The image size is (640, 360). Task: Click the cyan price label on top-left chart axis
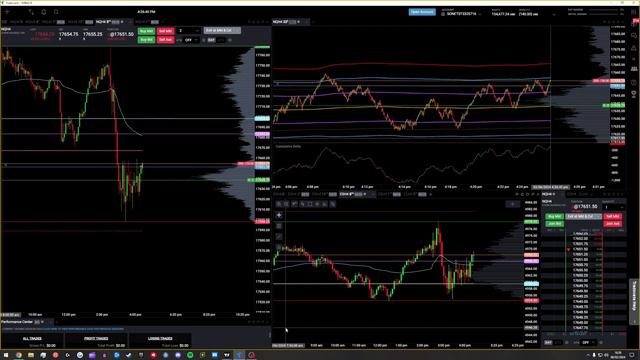click(262, 118)
